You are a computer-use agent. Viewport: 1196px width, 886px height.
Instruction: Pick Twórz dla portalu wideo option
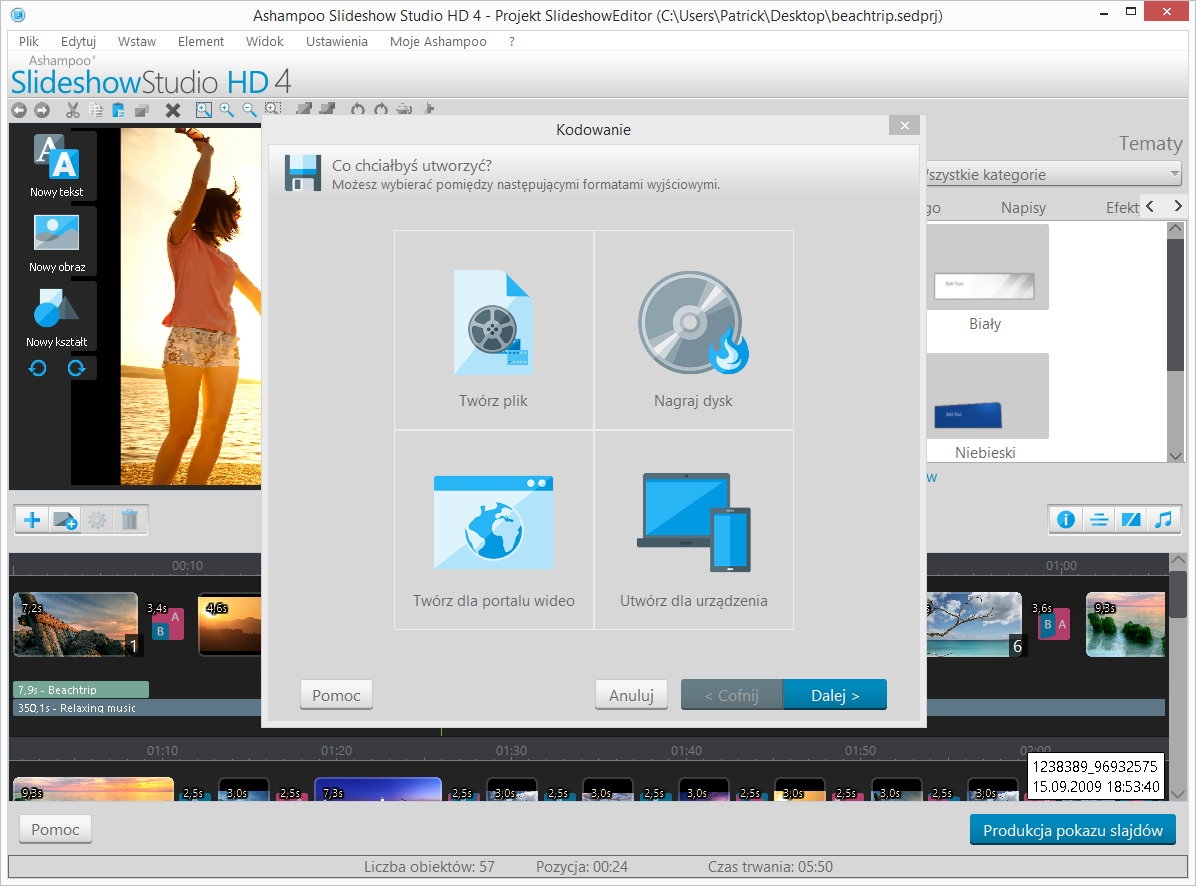pyautogui.click(x=493, y=530)
